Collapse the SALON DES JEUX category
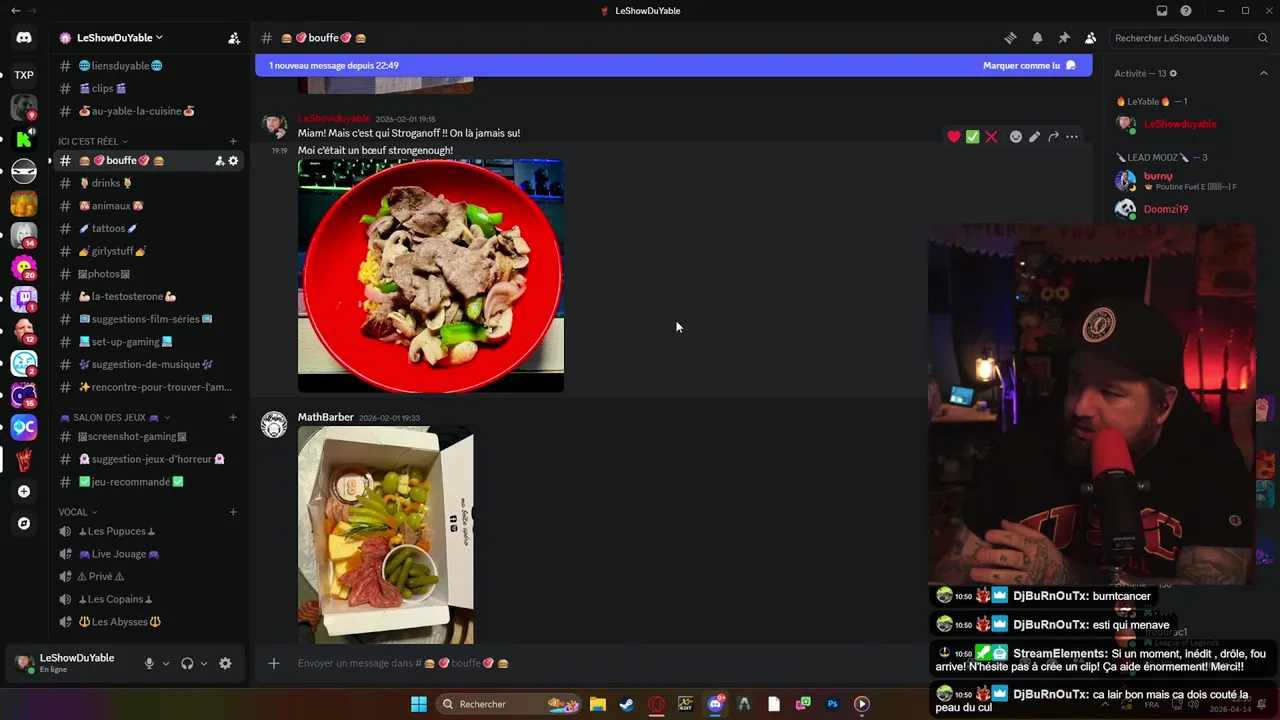Image resolution: width=1280 pixels, height=720 pixels. [115, 417]
